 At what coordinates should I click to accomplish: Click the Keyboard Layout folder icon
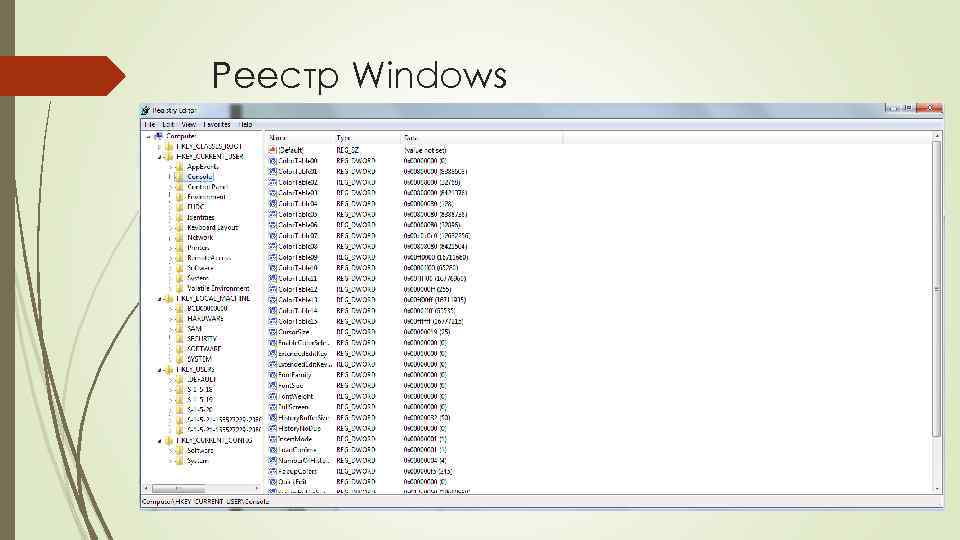(x=179, y=228)
